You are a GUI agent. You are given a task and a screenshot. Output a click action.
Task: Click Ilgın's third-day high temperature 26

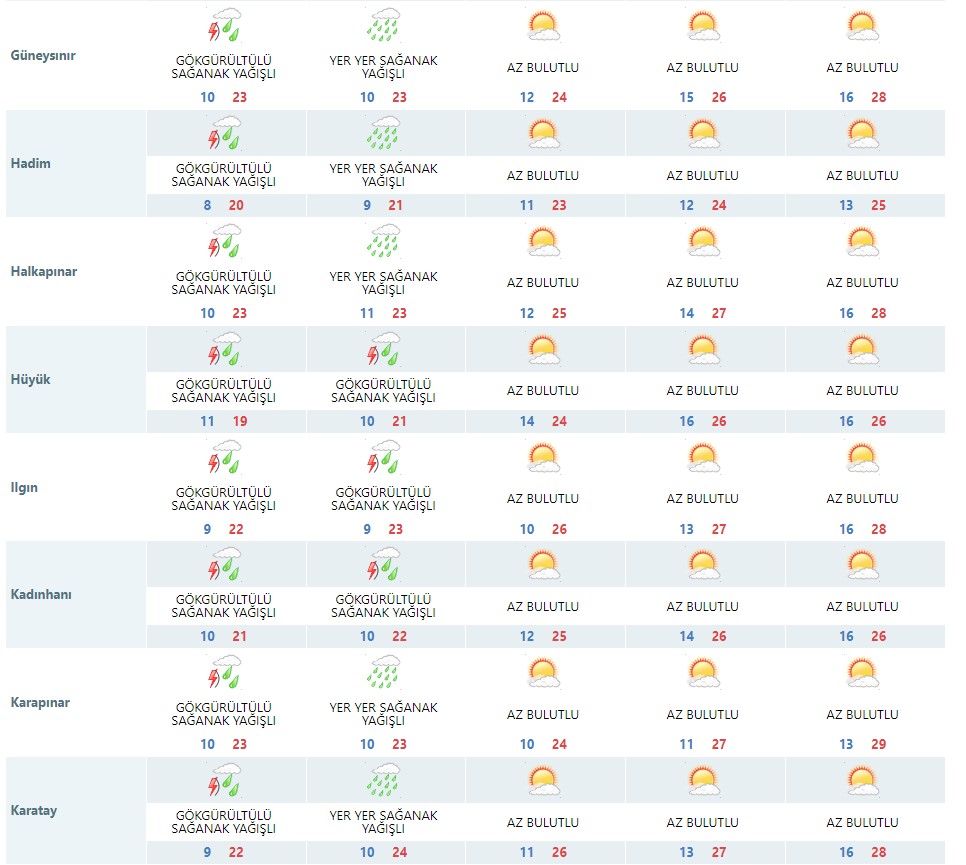[x=559, y=529]
